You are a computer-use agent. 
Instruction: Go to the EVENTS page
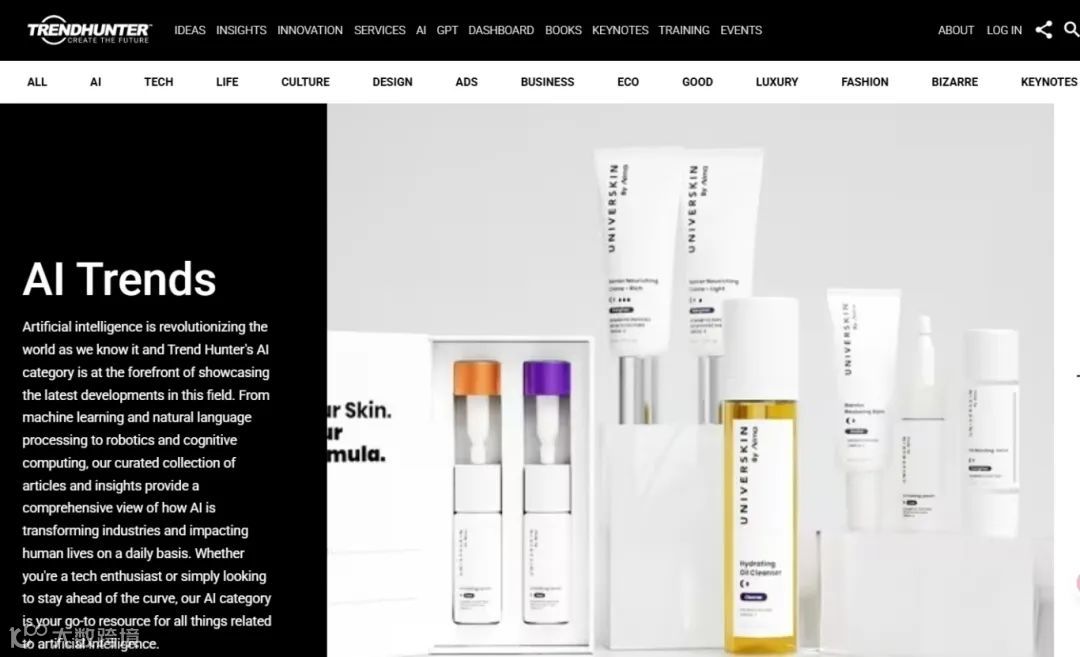point(741,30)
